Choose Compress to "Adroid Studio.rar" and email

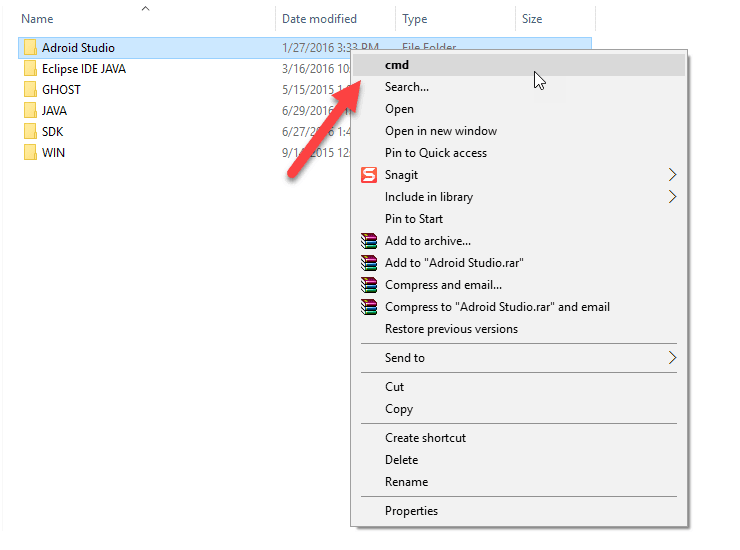pyautogui.click(x=519, y=307)
